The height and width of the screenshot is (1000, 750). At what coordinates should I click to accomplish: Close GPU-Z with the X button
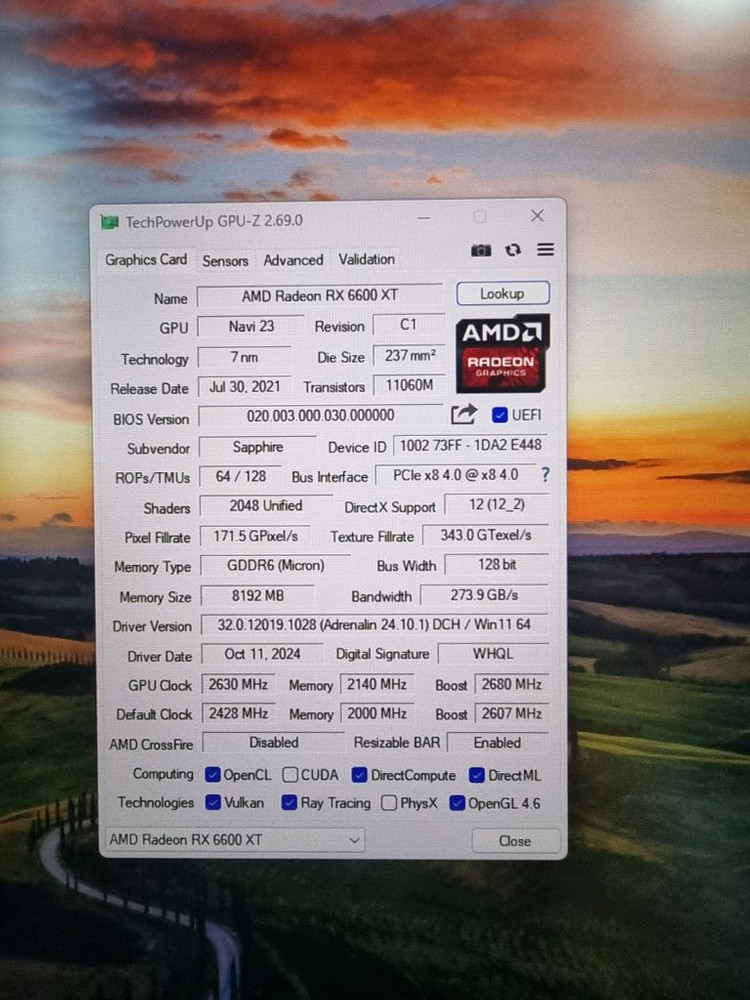[537, 216]
